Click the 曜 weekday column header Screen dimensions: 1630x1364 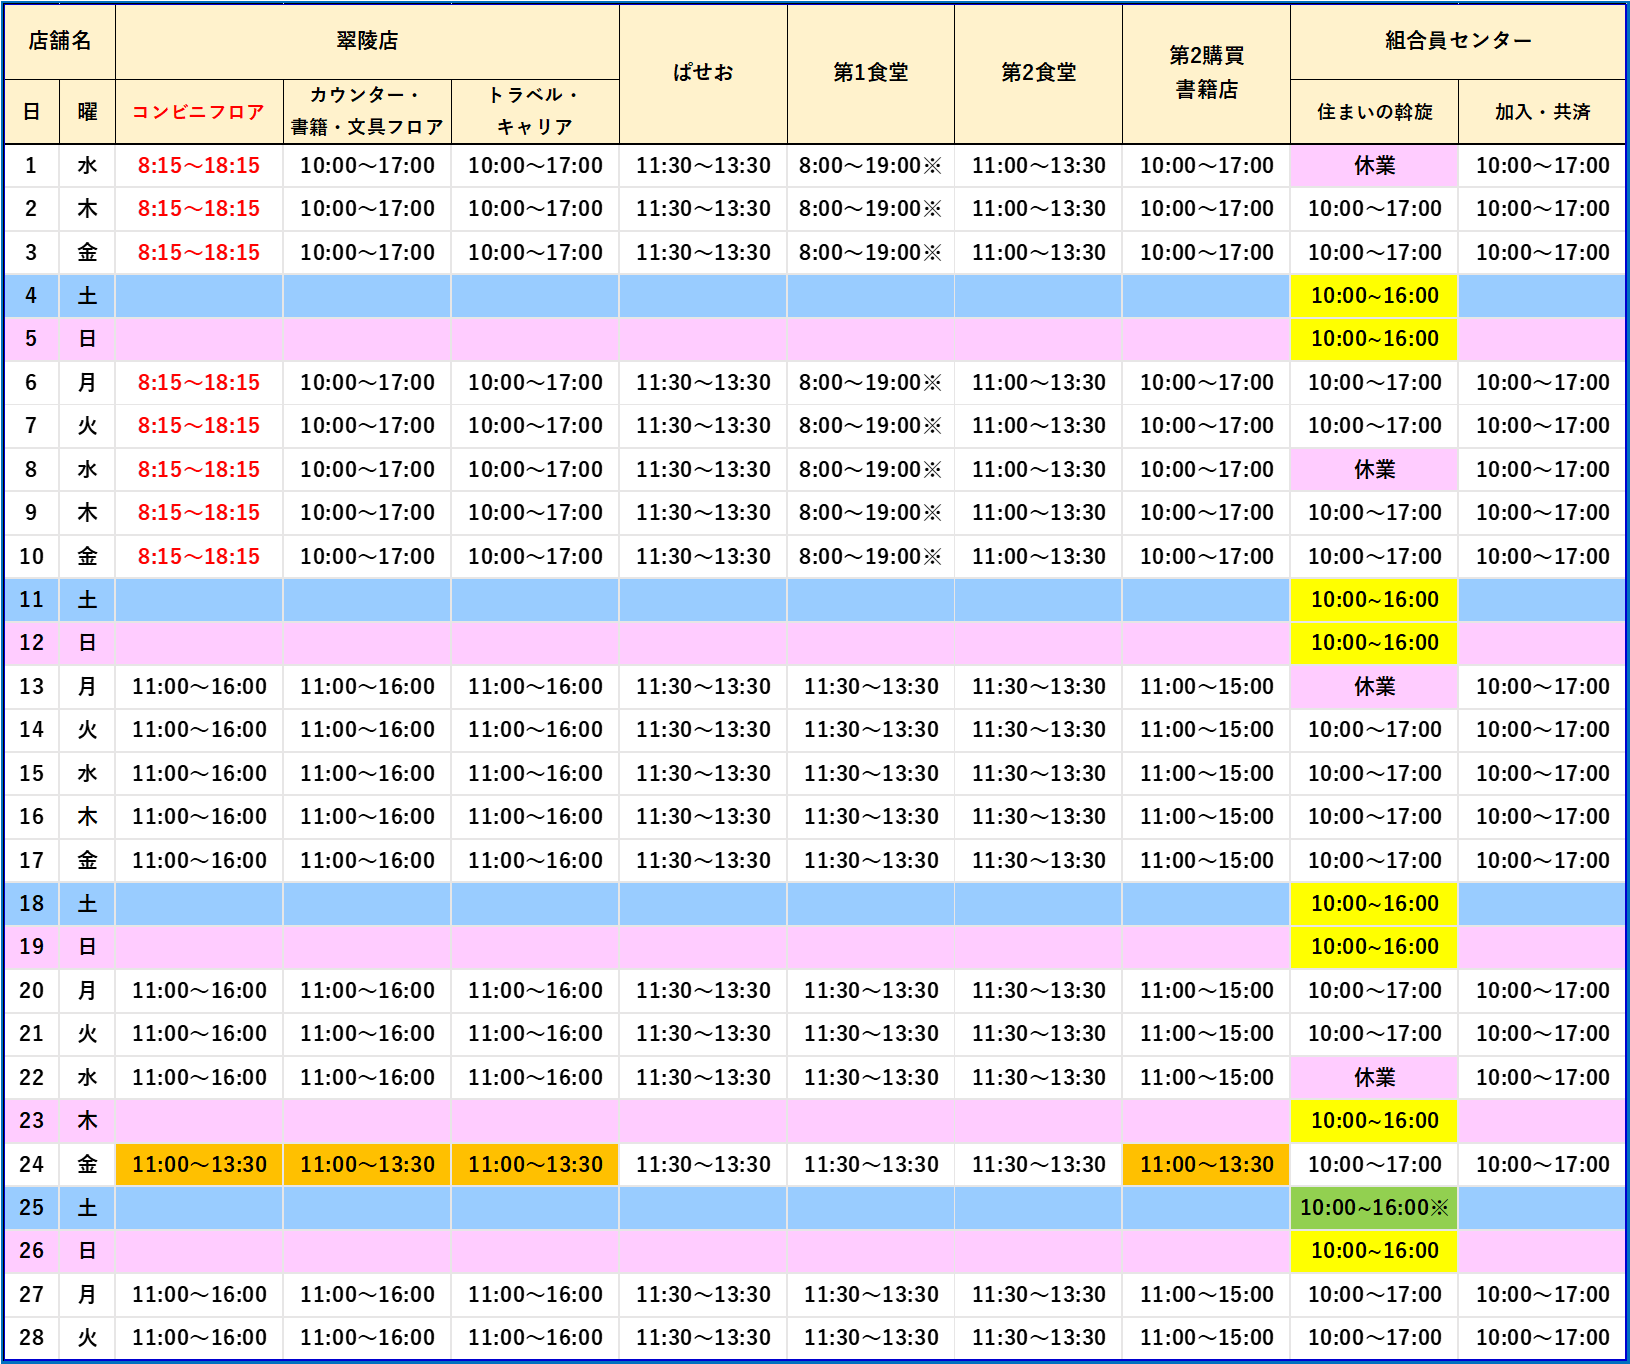coord(88,112)
